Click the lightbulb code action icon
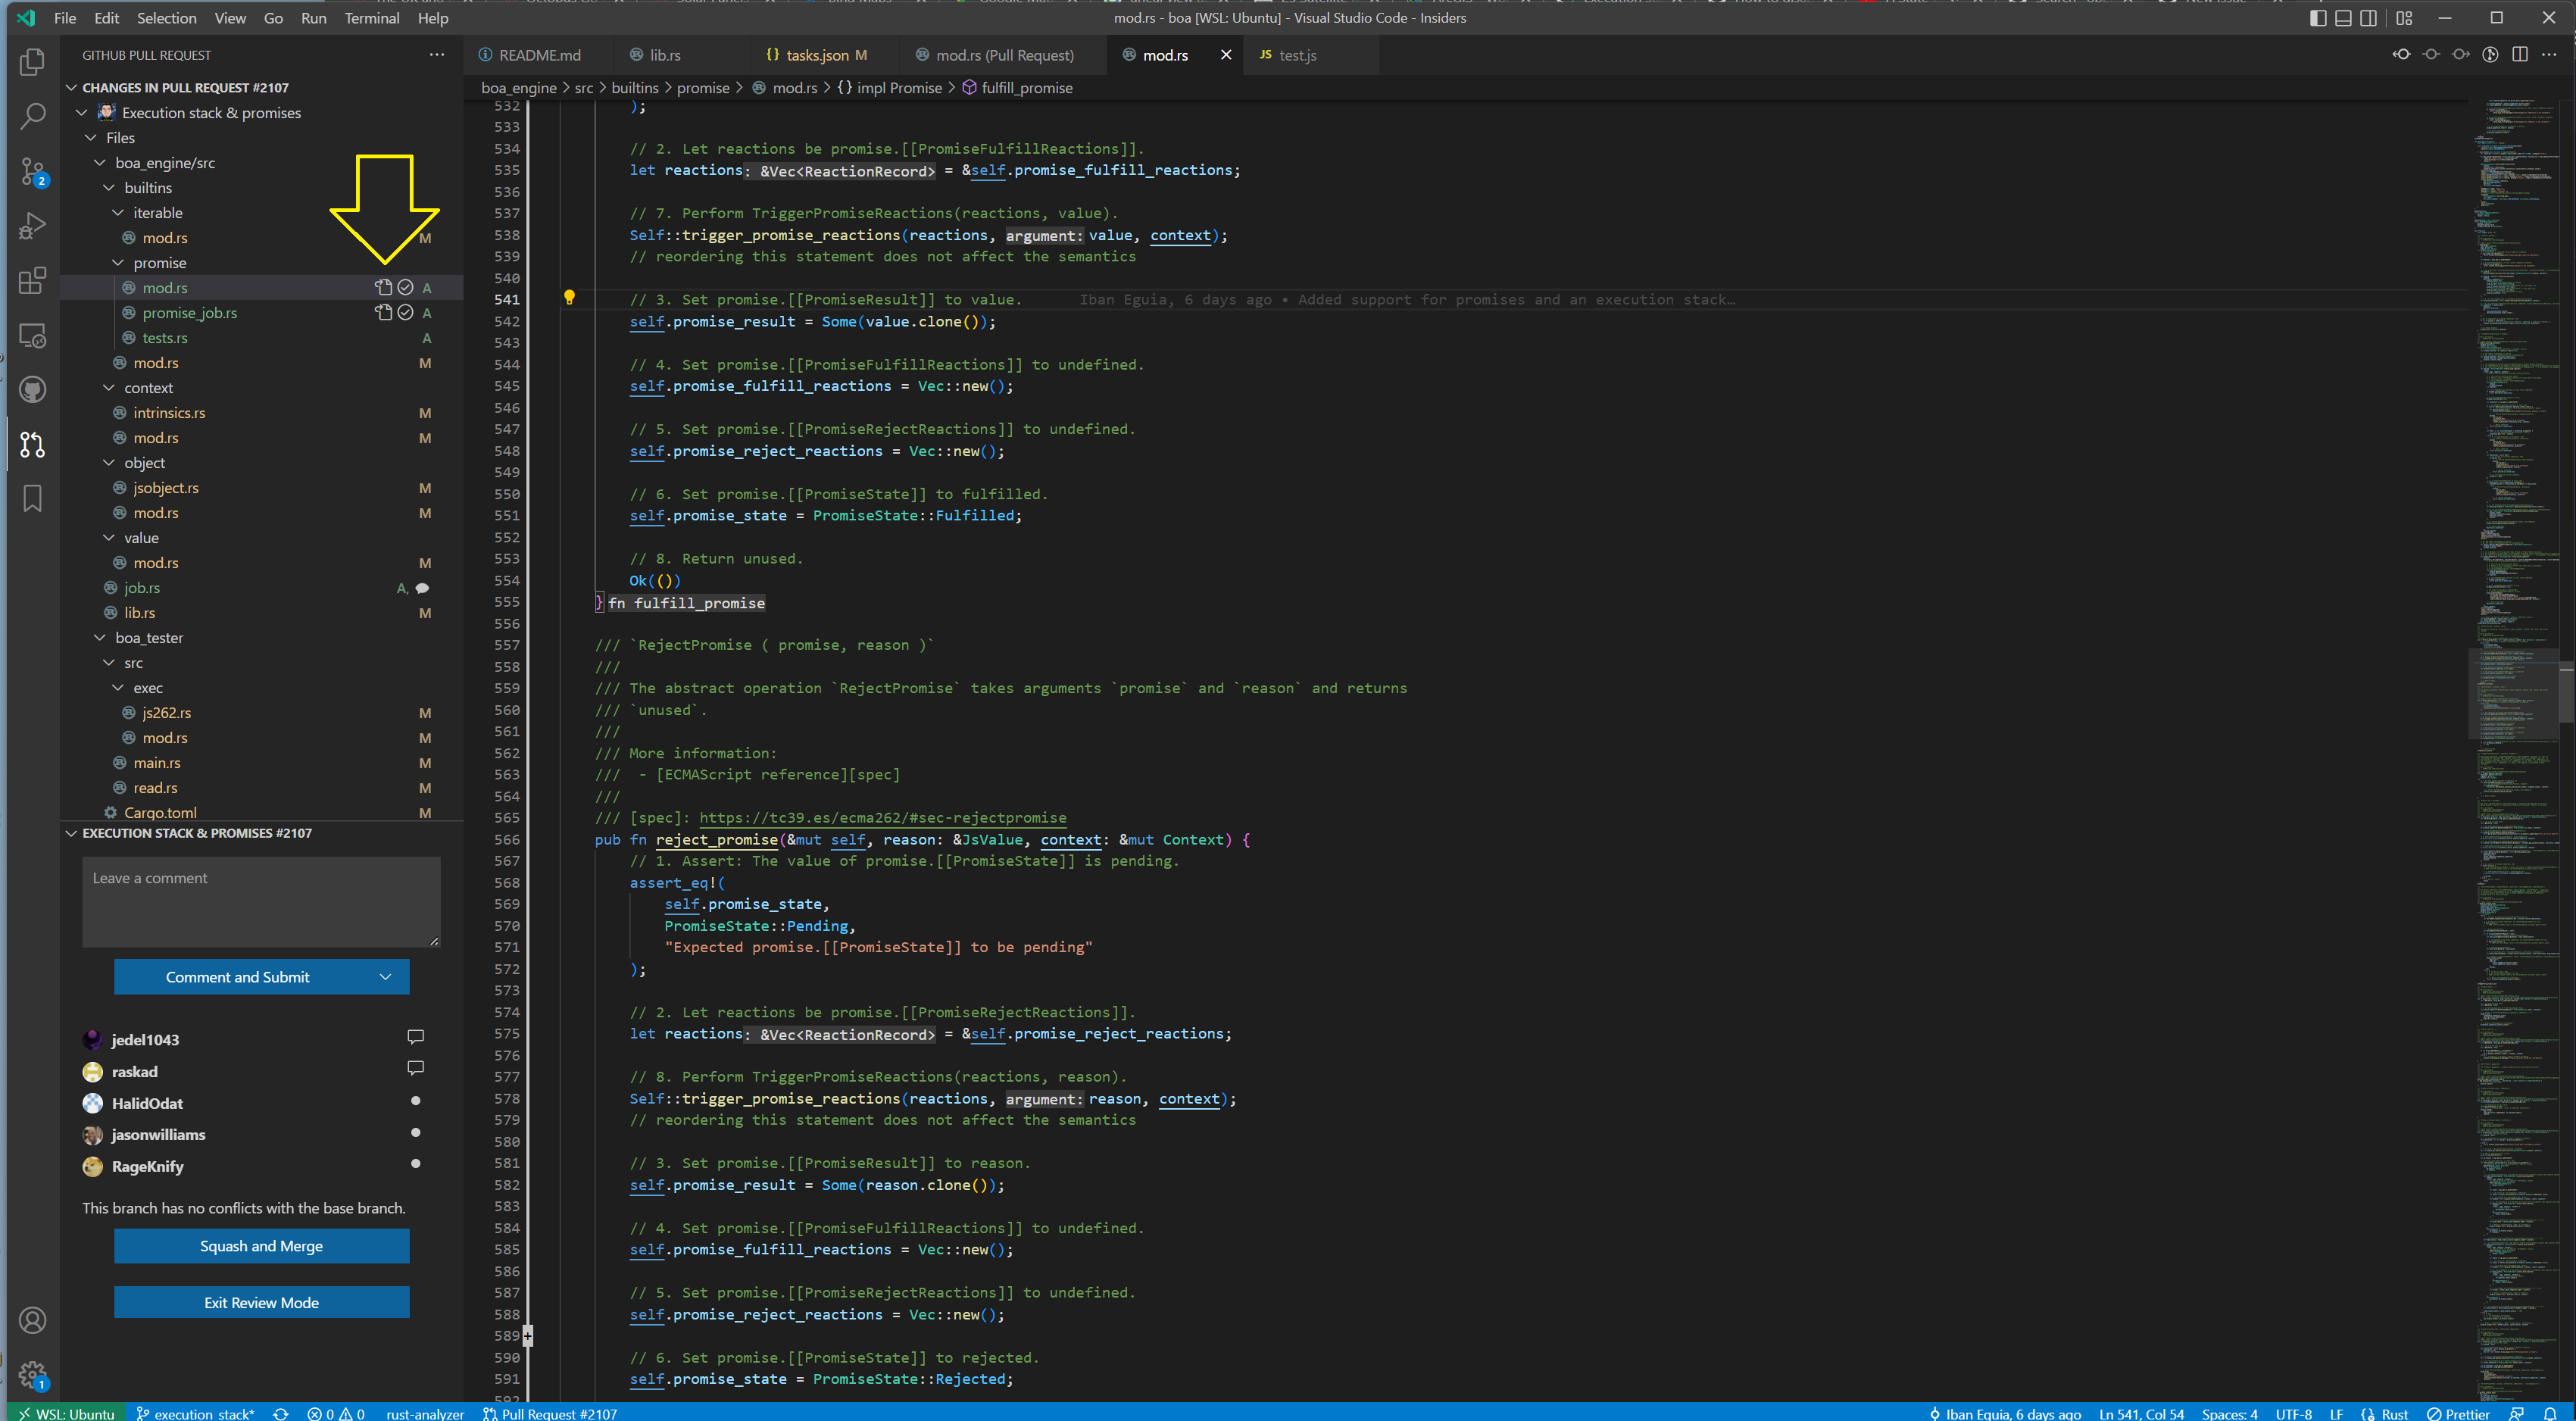The height and width of the screenshot is (1421, 2576). (x=569, y=297)
